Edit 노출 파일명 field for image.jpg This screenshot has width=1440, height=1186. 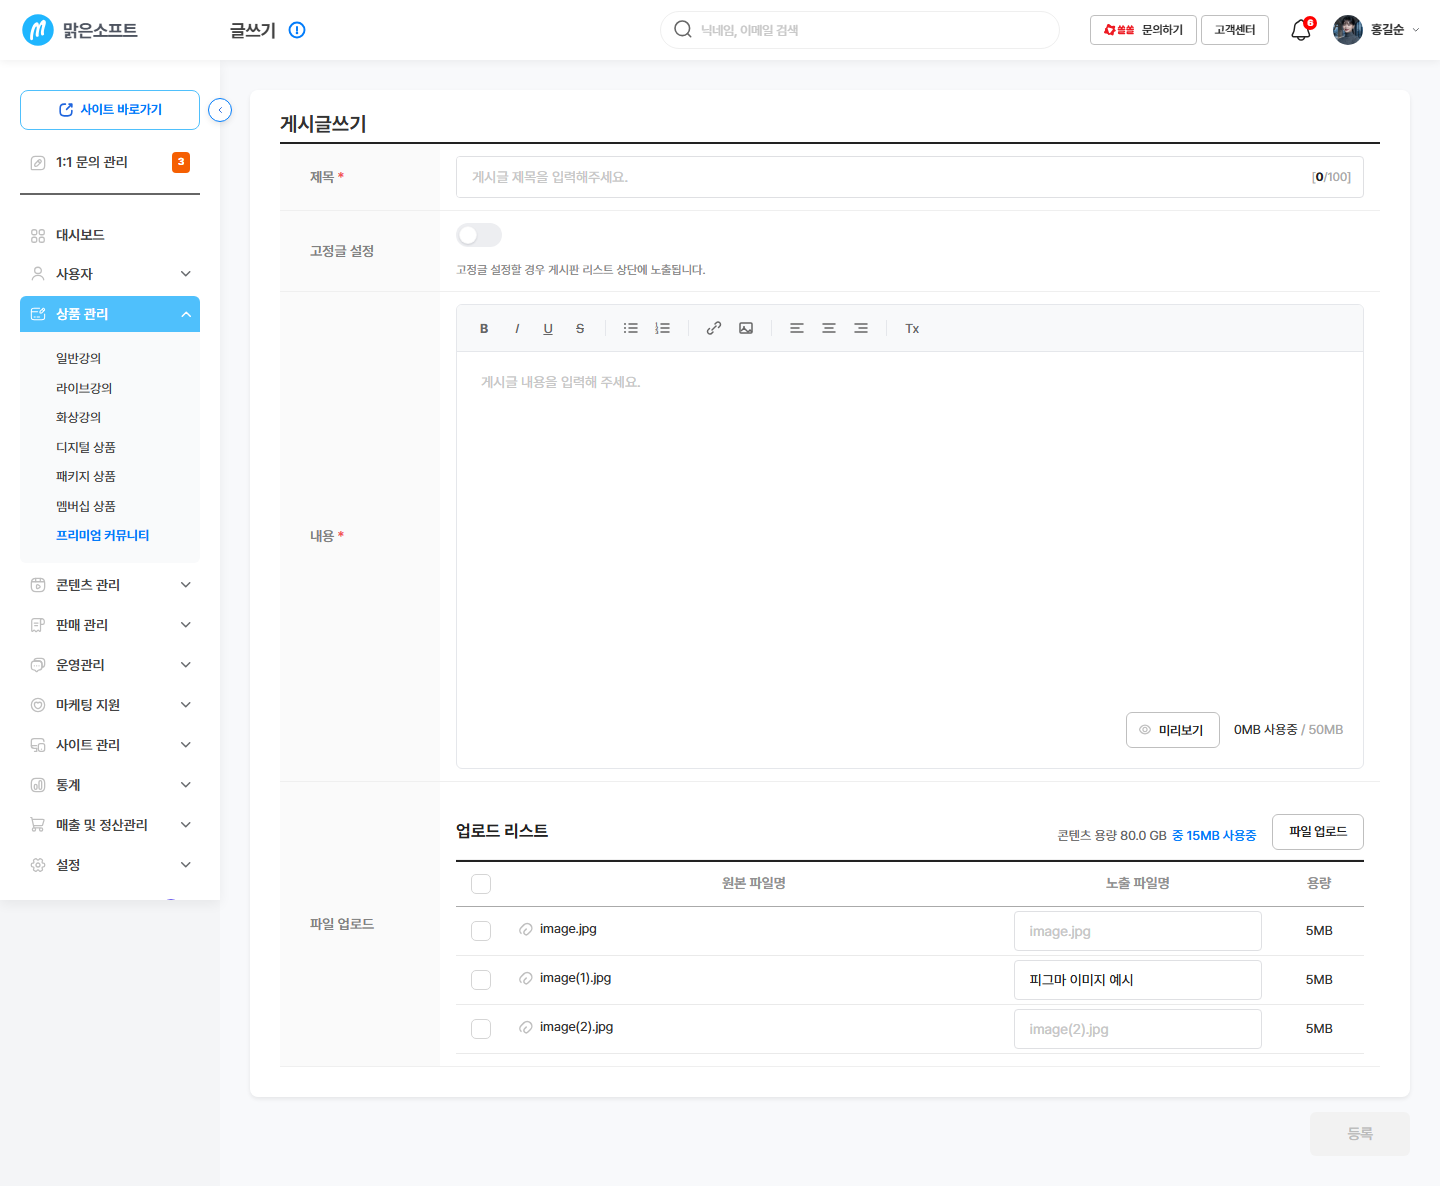coord(1138,931)
